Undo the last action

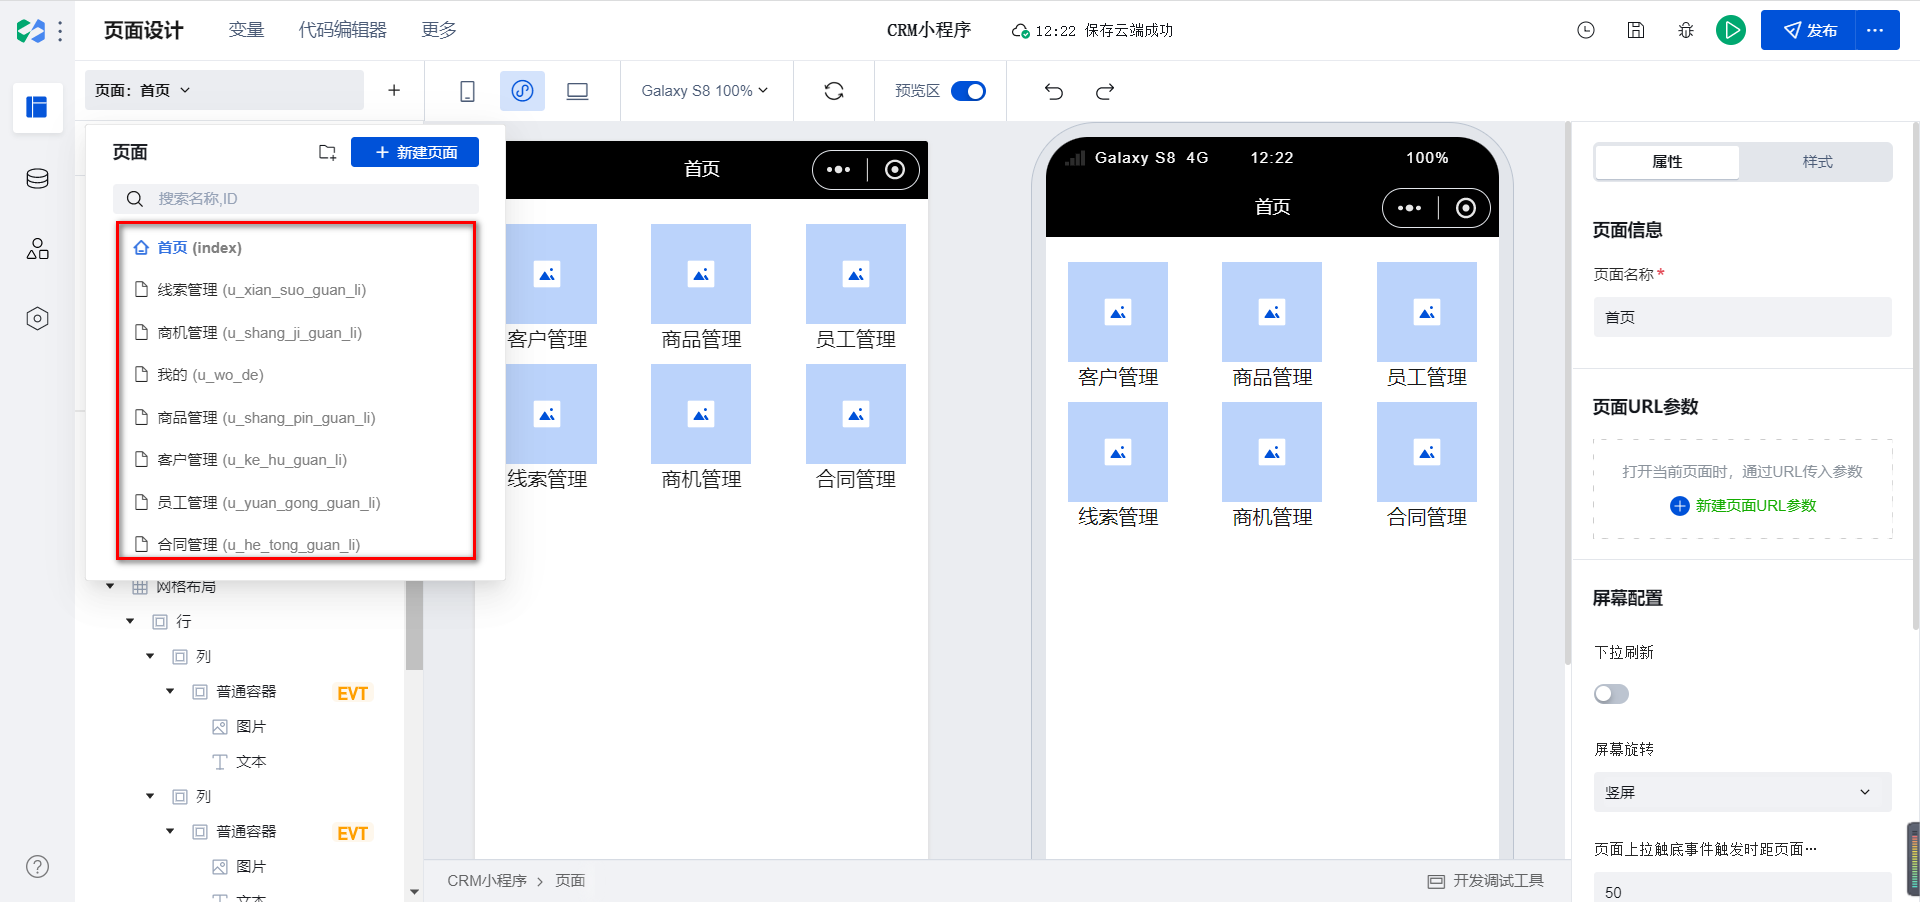pos(1053,91)
